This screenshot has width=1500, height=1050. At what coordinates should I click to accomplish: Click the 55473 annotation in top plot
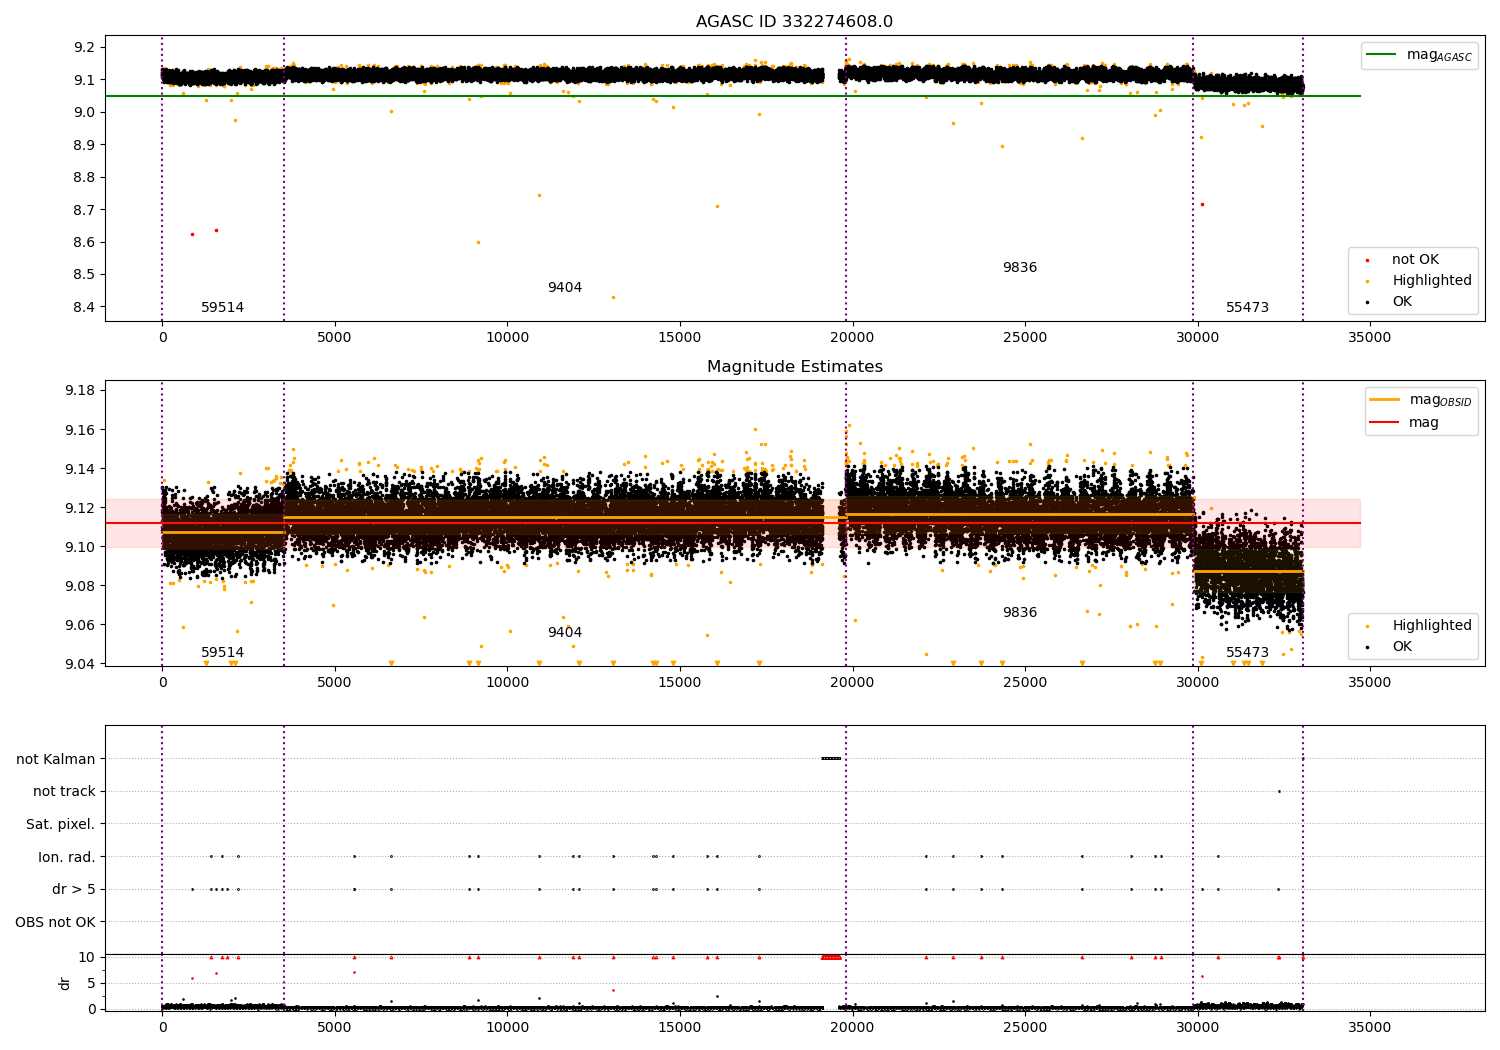[1247, 308]
